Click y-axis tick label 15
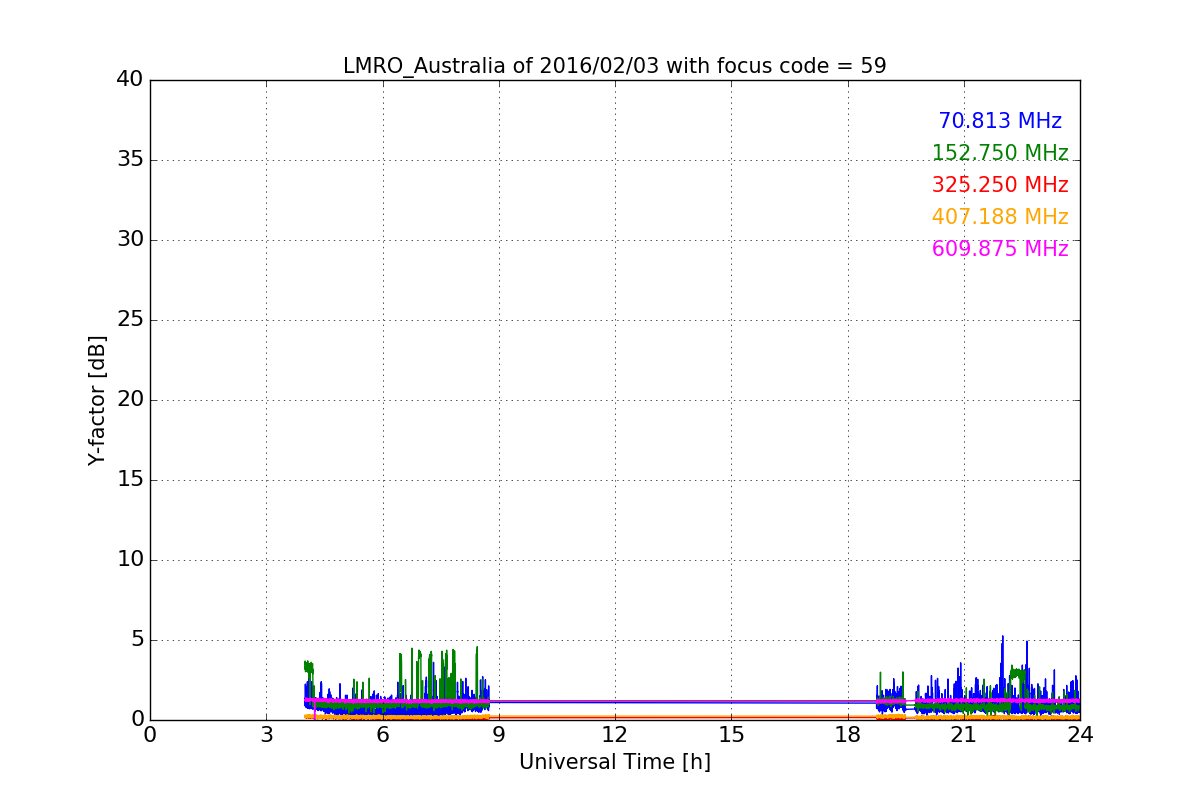The width and height of the screenshot is (1200, 800). point(130,480)
